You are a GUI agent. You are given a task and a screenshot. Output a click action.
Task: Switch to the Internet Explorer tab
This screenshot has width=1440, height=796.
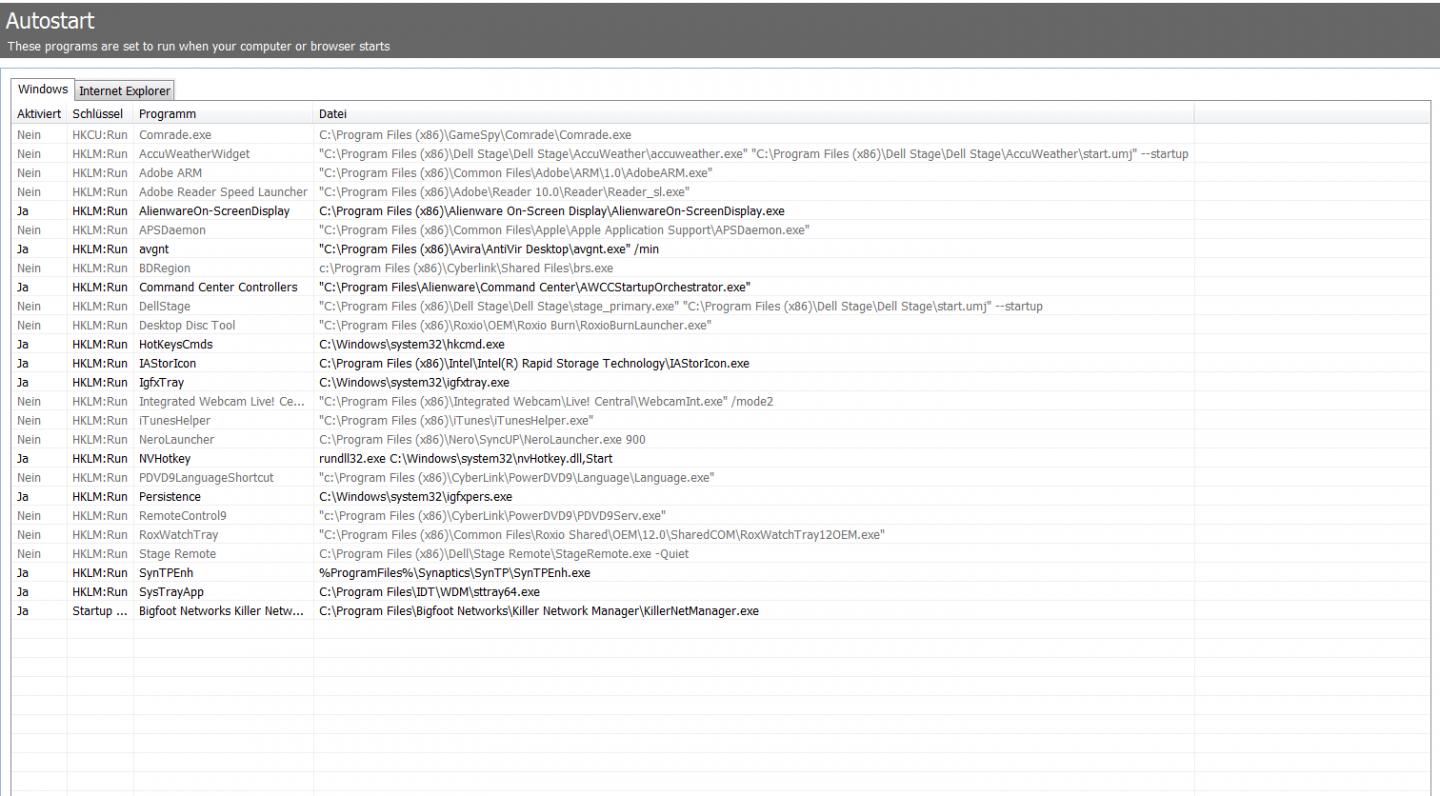point(125,91)
